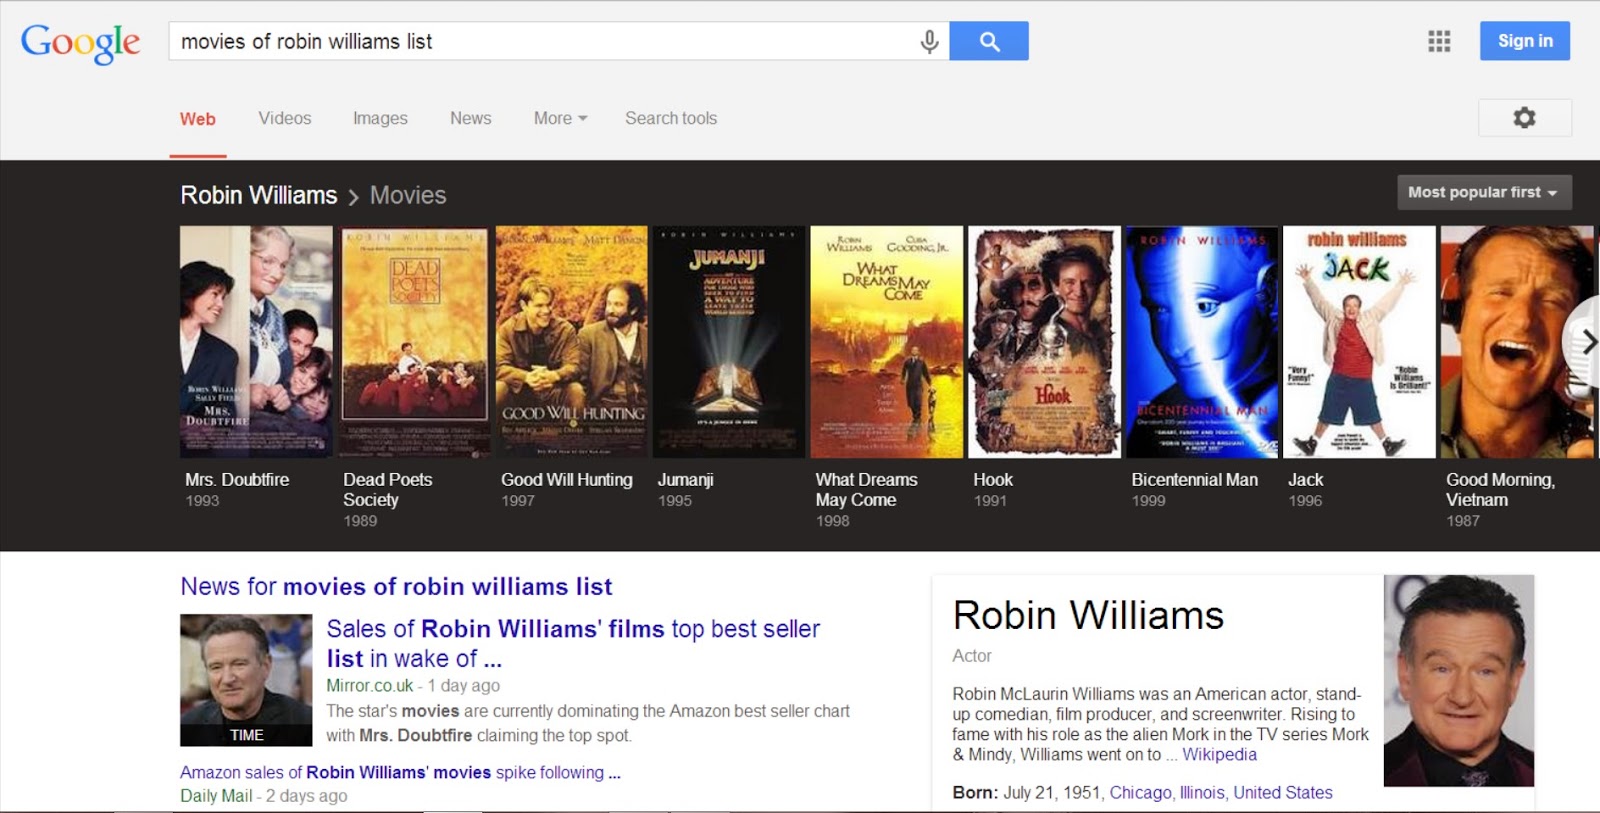Click the 1997 year under Good Will Hunting
Viewport: 1600px width, 813px height.
[x=518, y=501]
